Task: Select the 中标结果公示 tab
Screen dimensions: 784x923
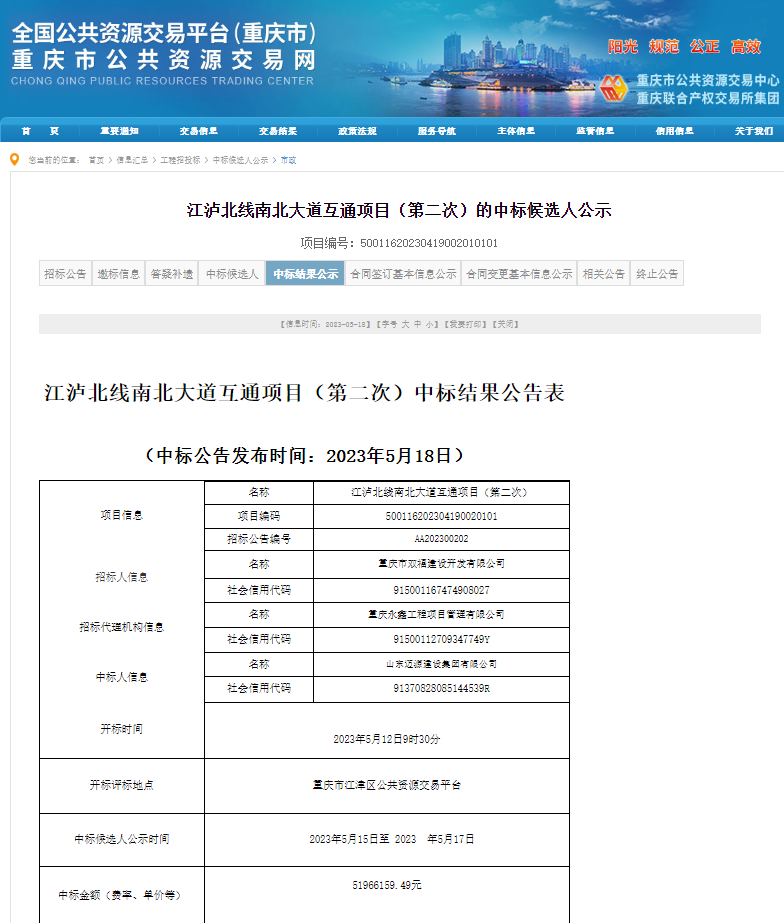Action: (x=305, y=274)
